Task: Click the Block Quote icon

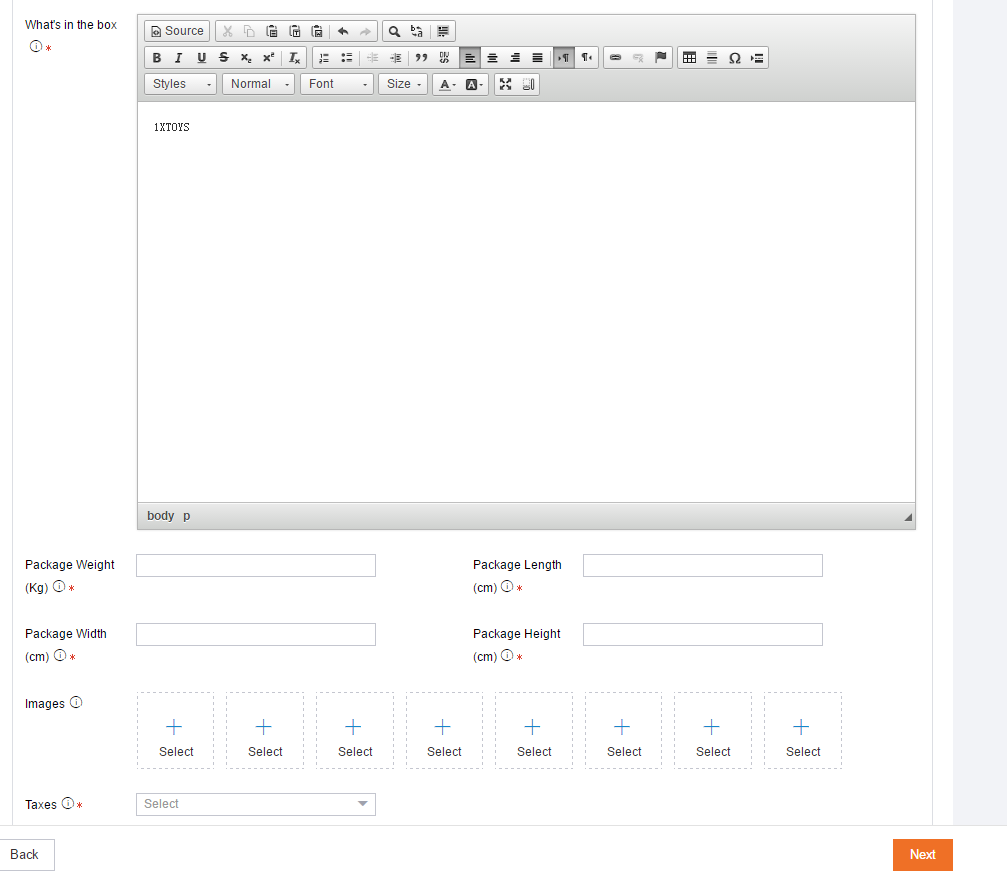Action: click(x=421, y=58)
